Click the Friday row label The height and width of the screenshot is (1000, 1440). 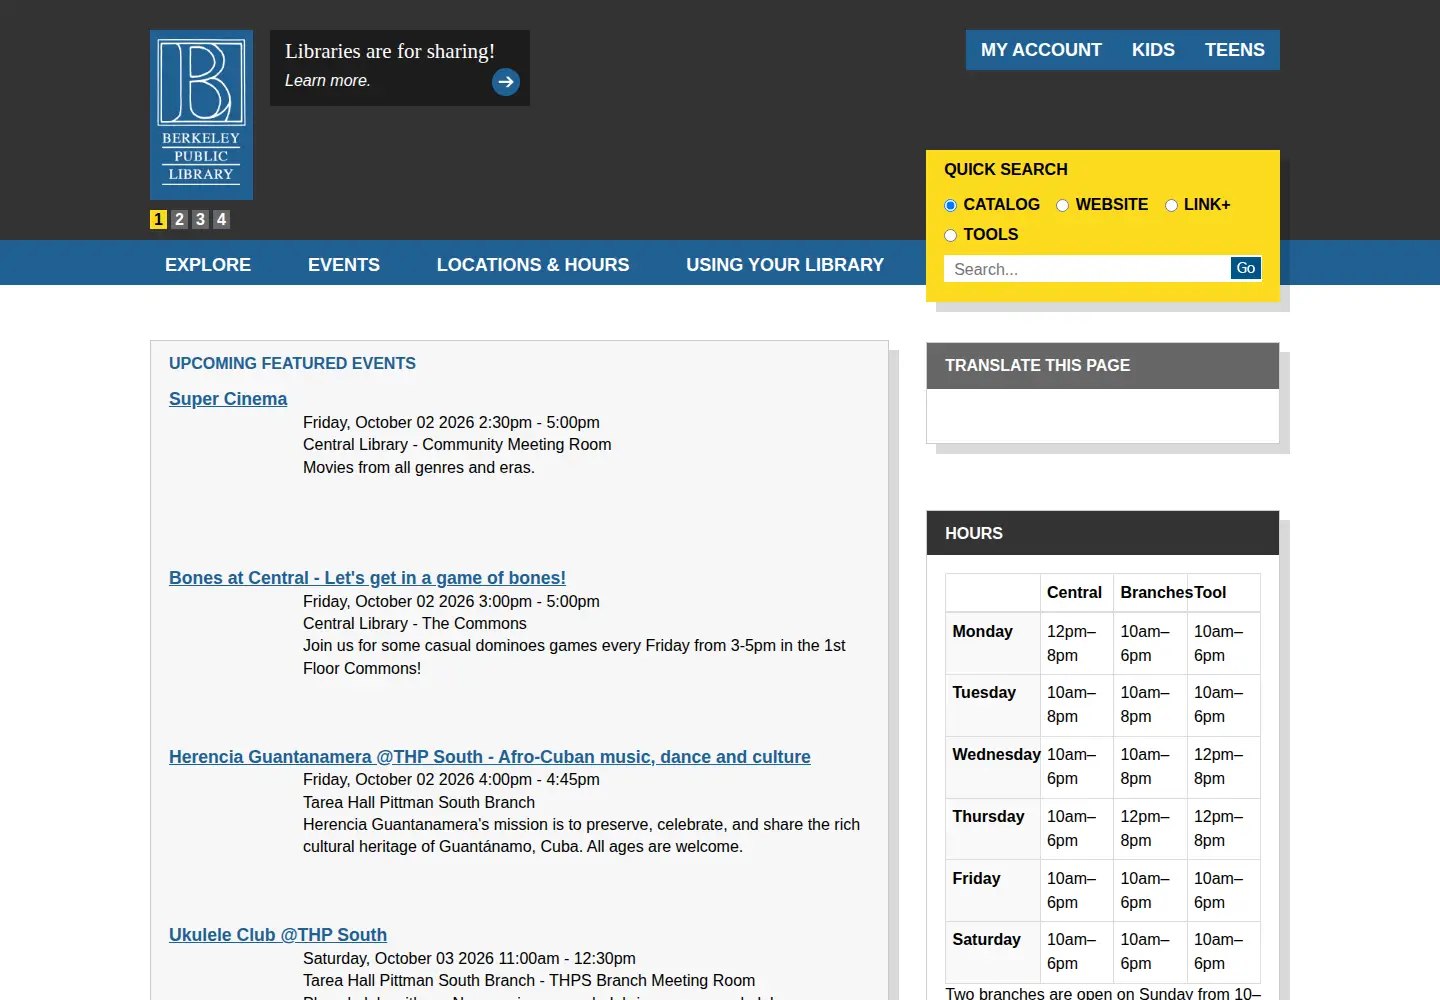976,879
